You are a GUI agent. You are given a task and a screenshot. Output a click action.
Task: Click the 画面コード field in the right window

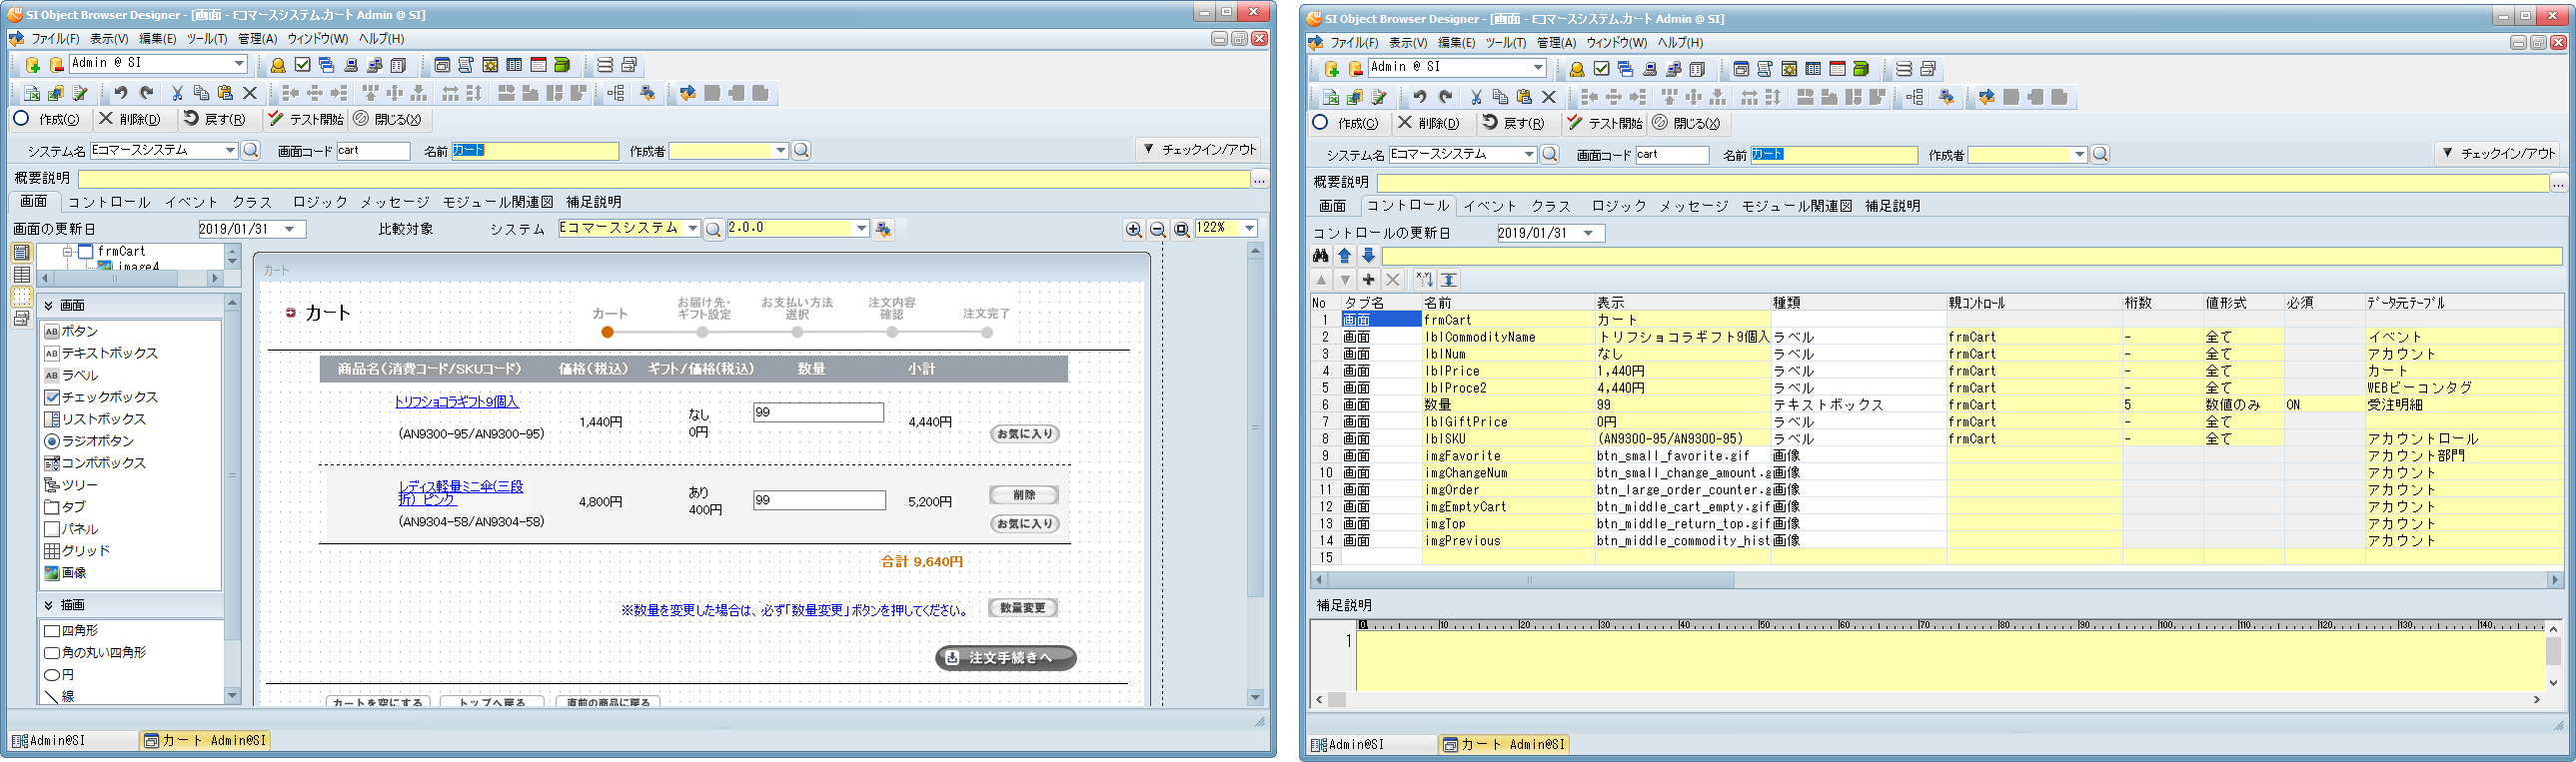tap(1671, 155)
